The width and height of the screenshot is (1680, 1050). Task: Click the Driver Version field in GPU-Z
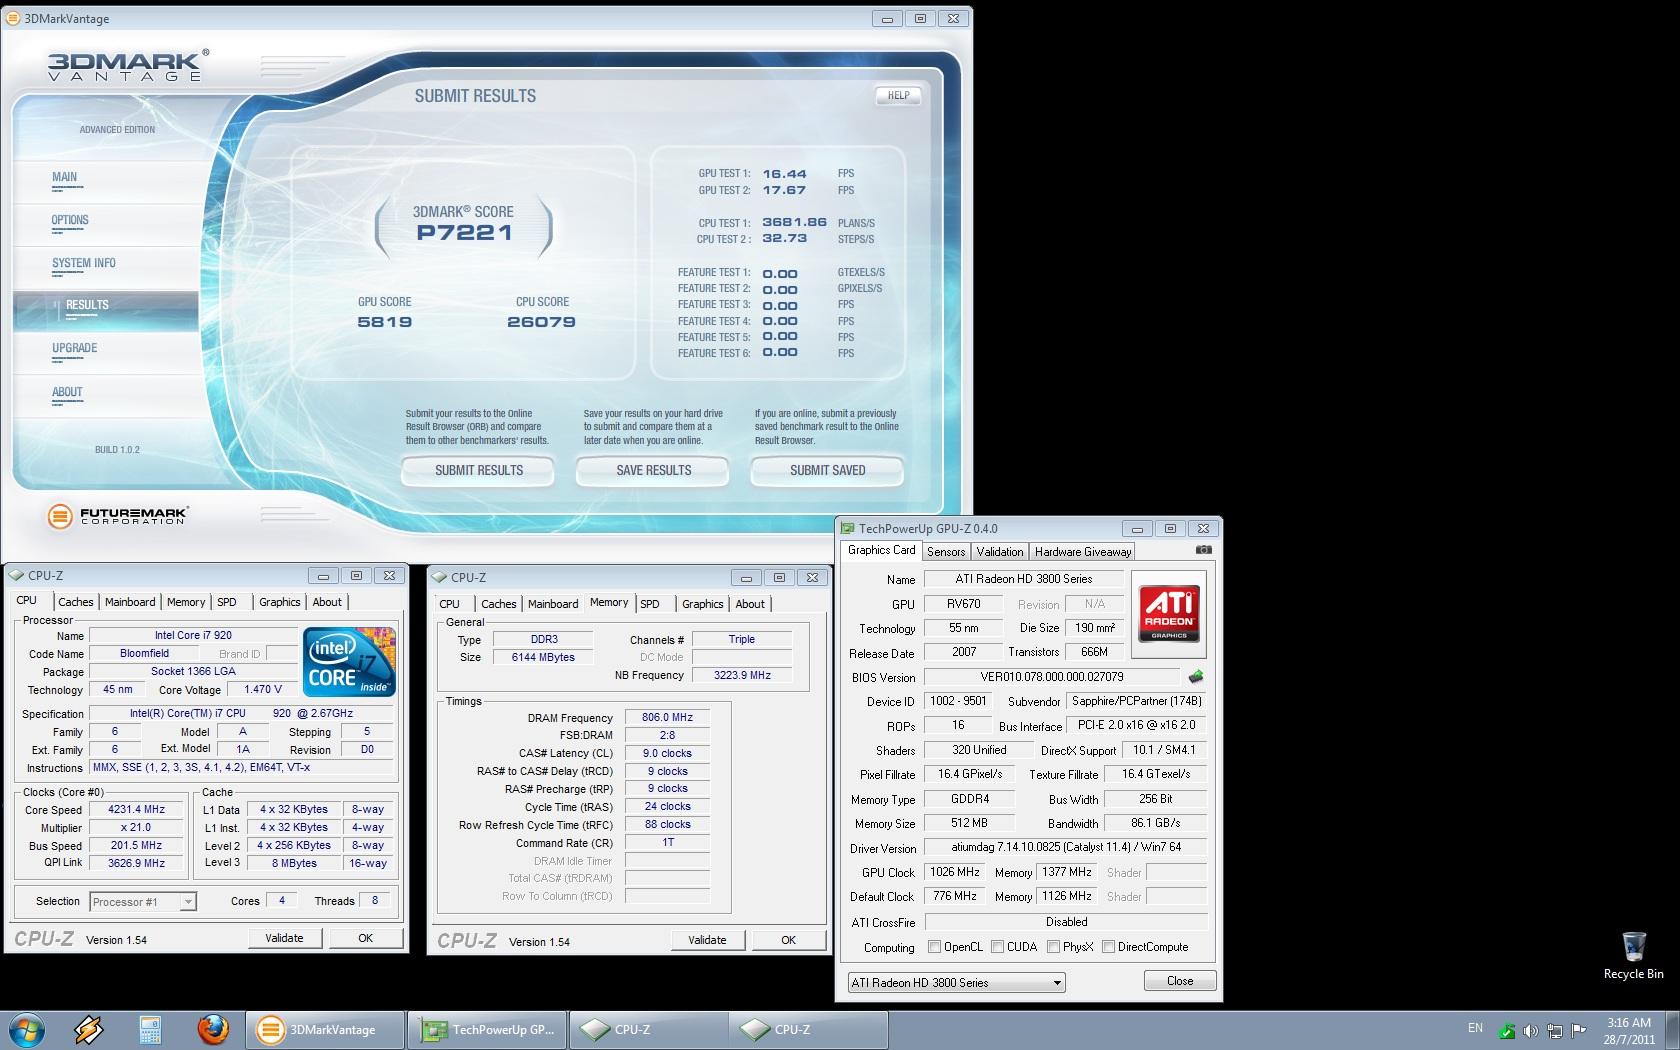1065,847
